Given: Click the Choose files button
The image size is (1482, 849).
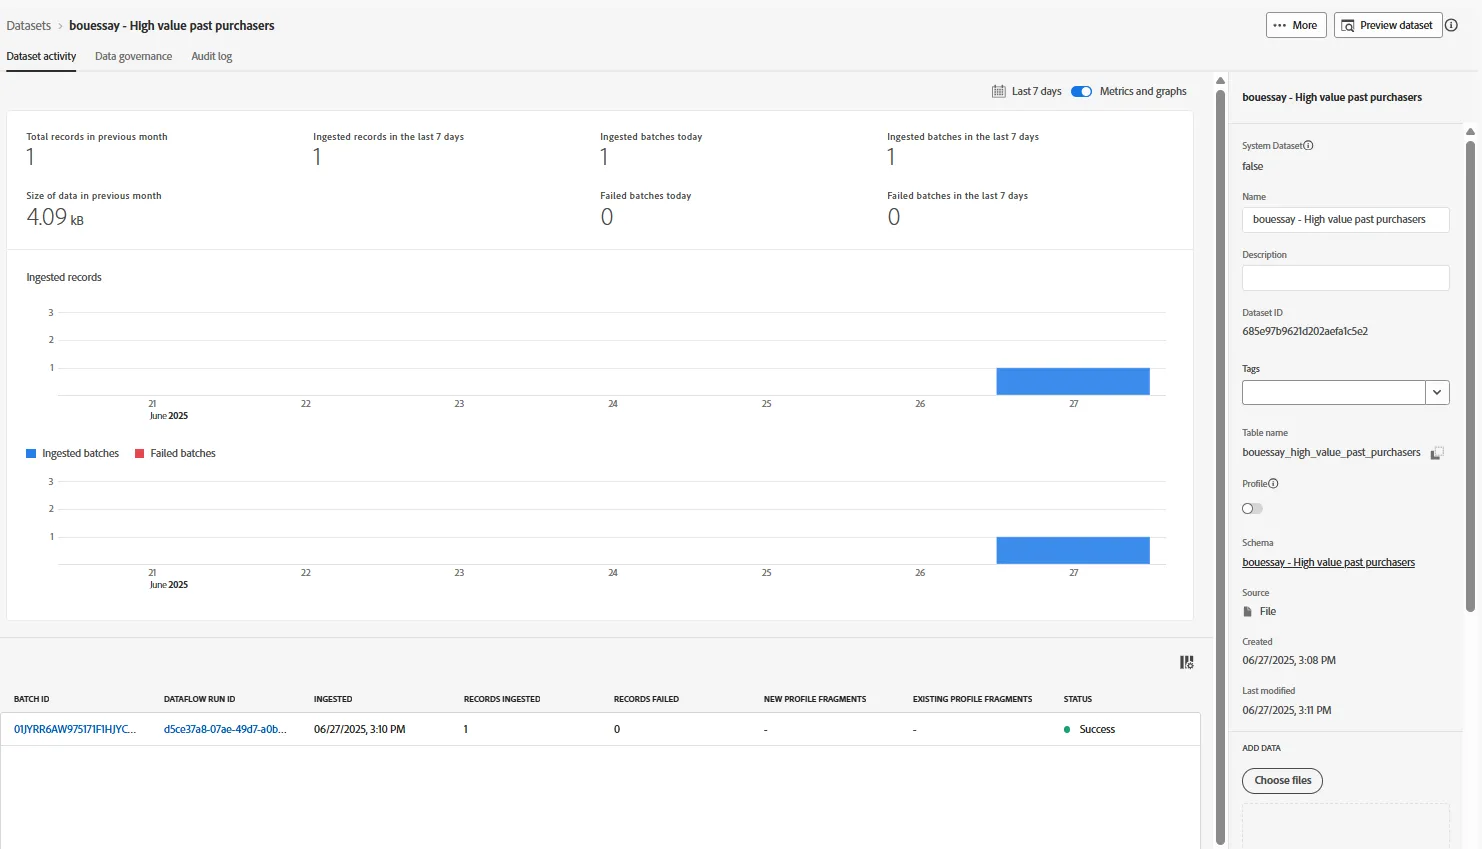Looking at the screenshot, I should click(1282, 780).
